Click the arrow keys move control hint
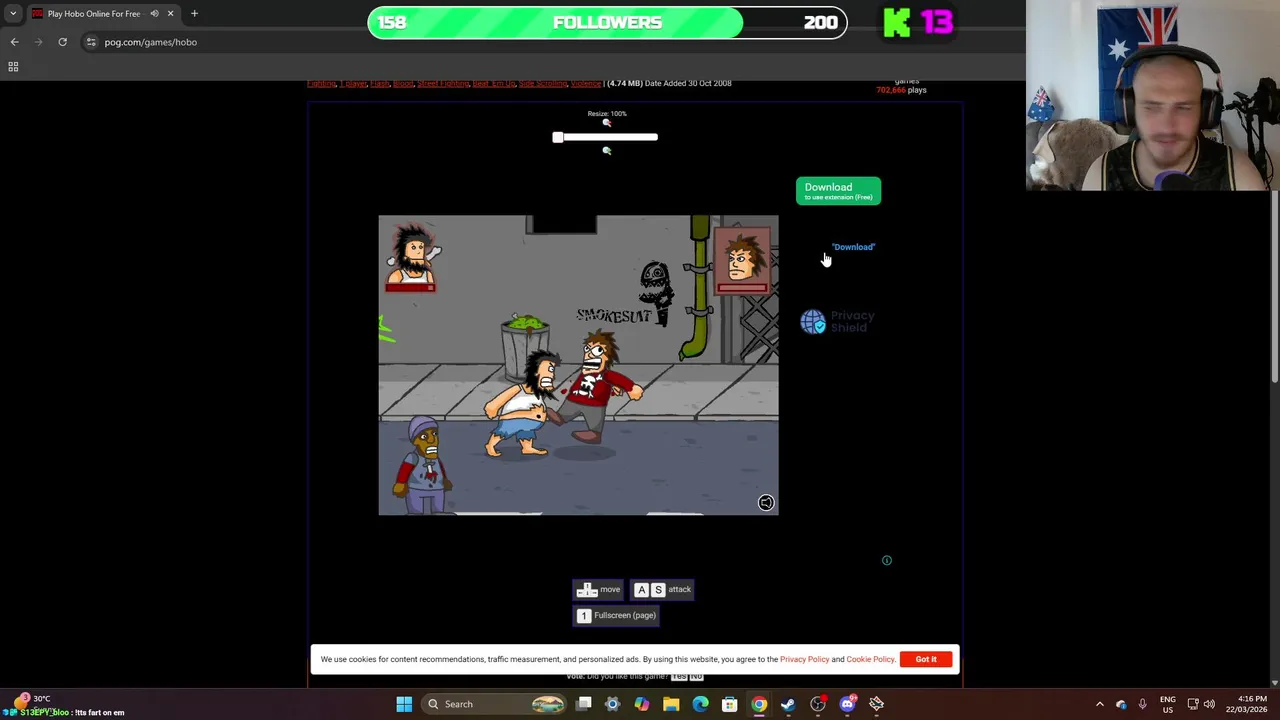Image resolution: width=1280 pixels, height=720 pixels. pos(598,590)
